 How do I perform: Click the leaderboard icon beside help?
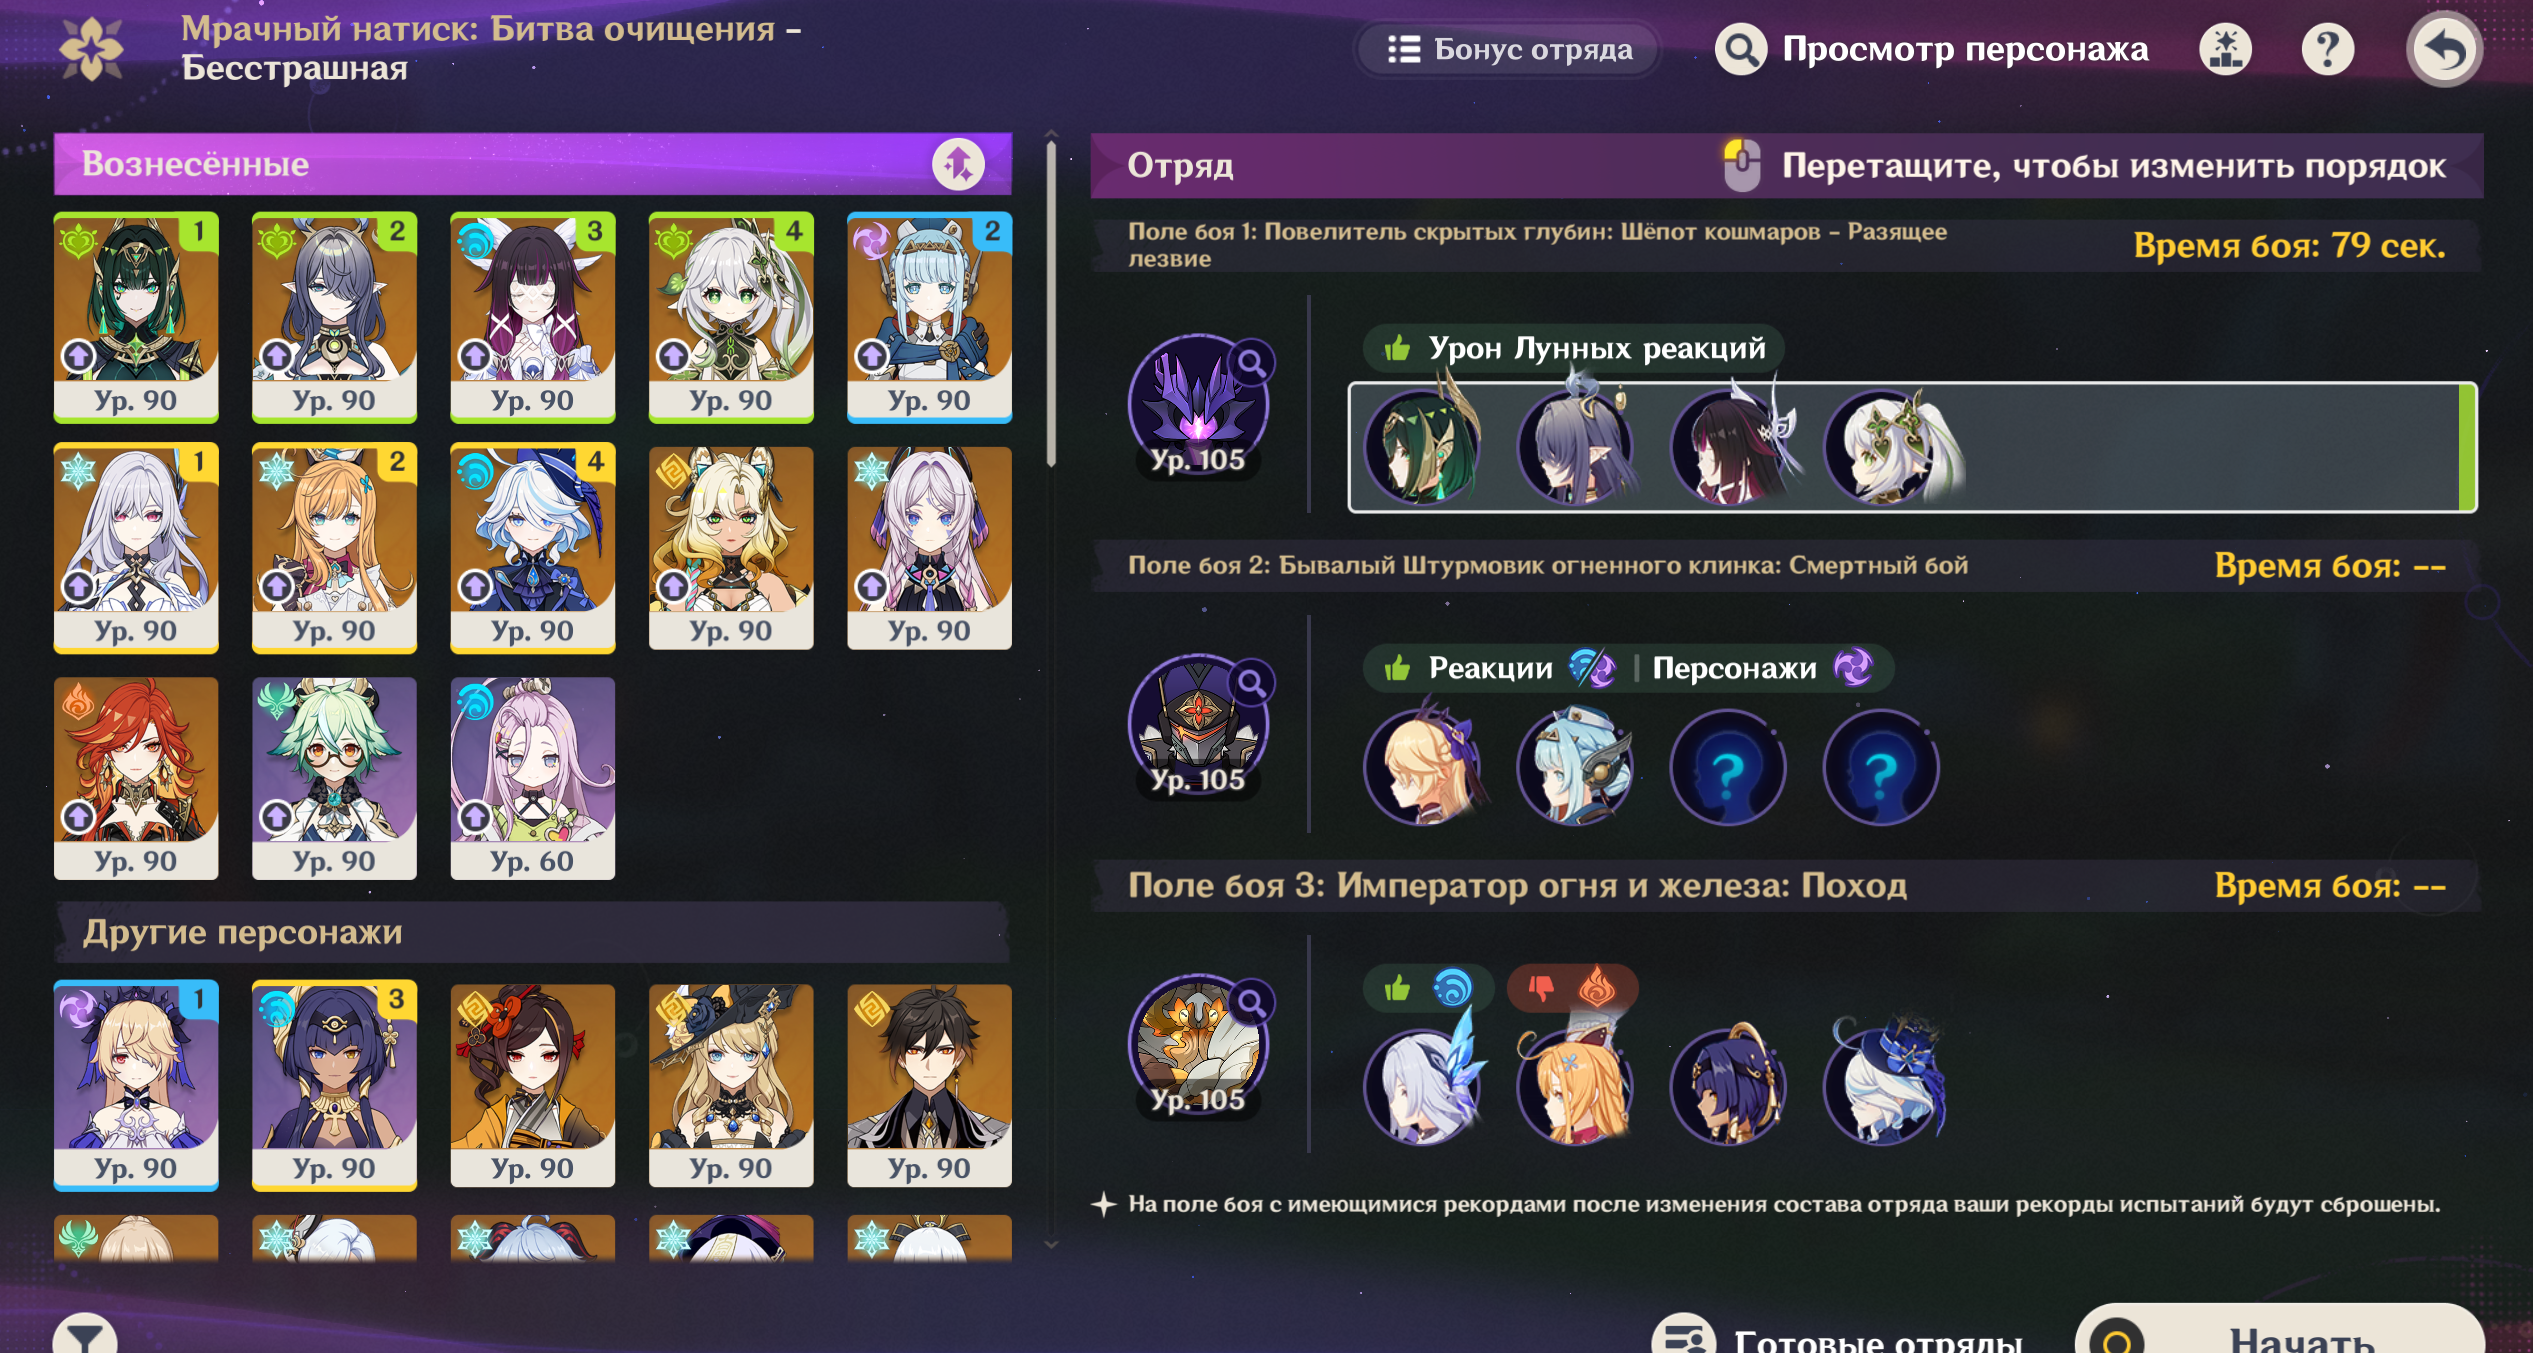click(x=2225, y=49)
